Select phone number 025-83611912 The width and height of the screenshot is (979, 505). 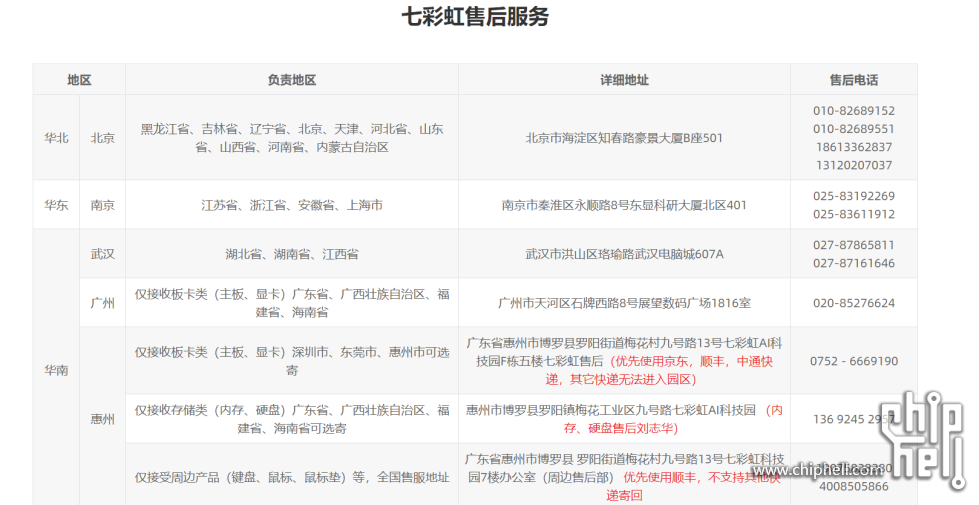(854, 213)
